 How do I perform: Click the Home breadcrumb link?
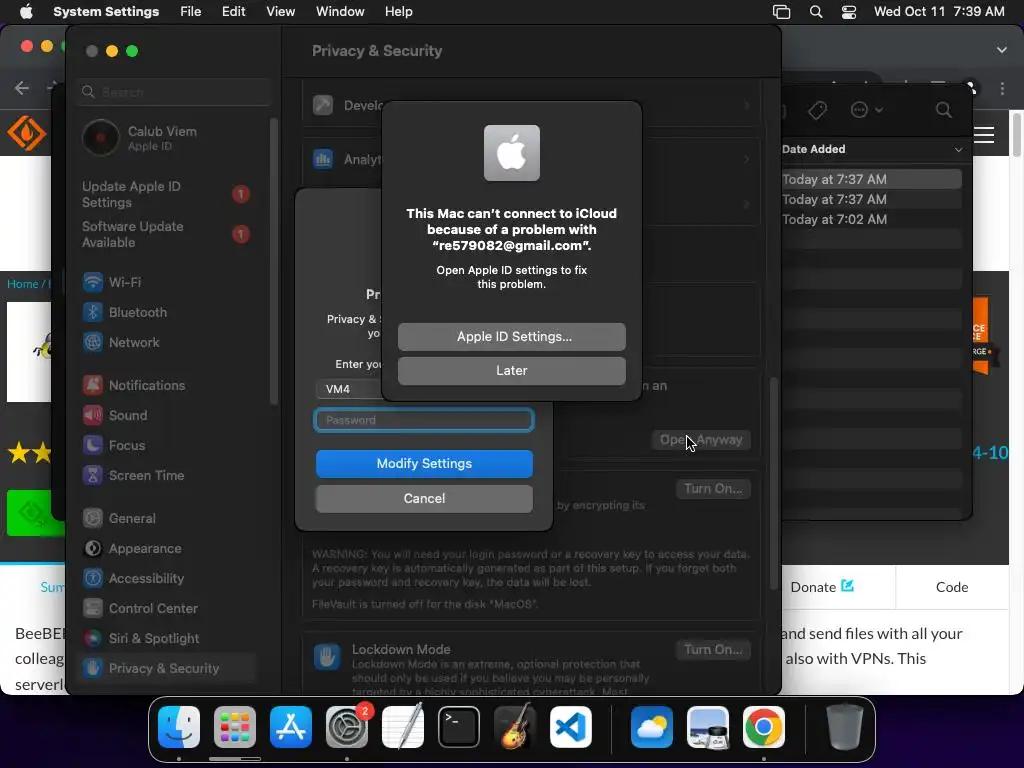click(22, 284)
